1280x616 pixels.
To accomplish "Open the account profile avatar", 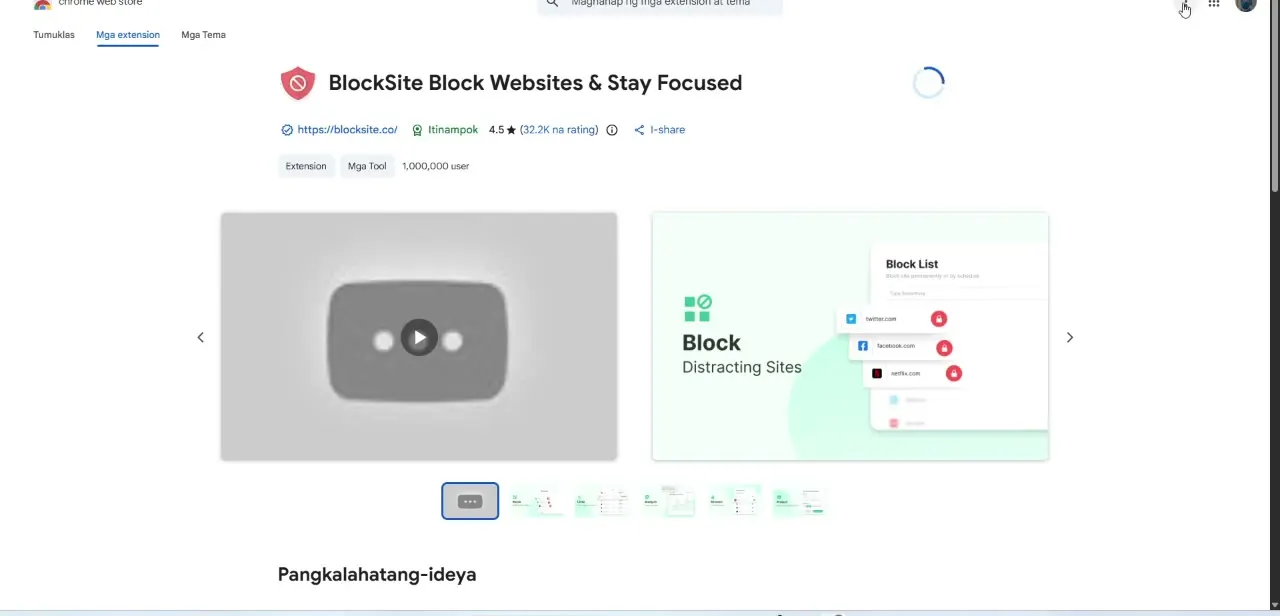I will [1246, 4].
